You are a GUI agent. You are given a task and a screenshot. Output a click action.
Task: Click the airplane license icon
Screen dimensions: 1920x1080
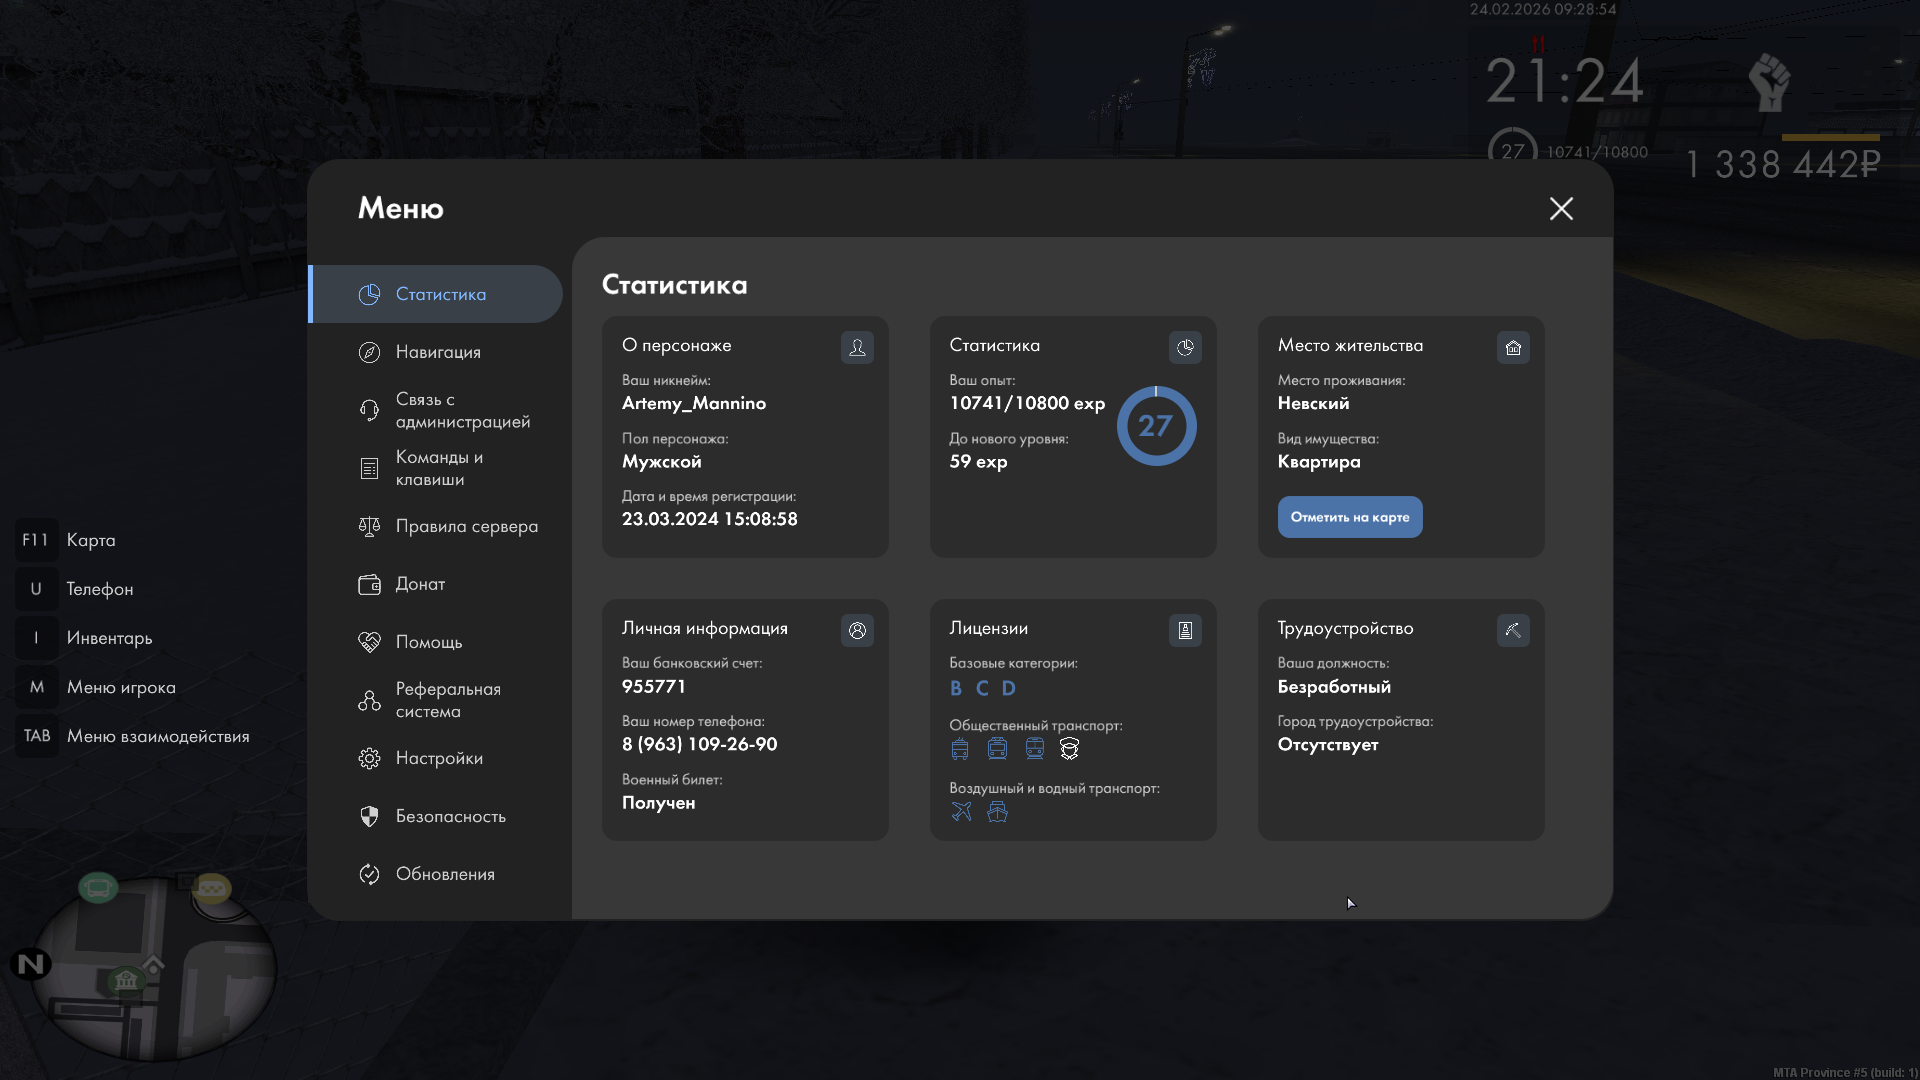961,812
